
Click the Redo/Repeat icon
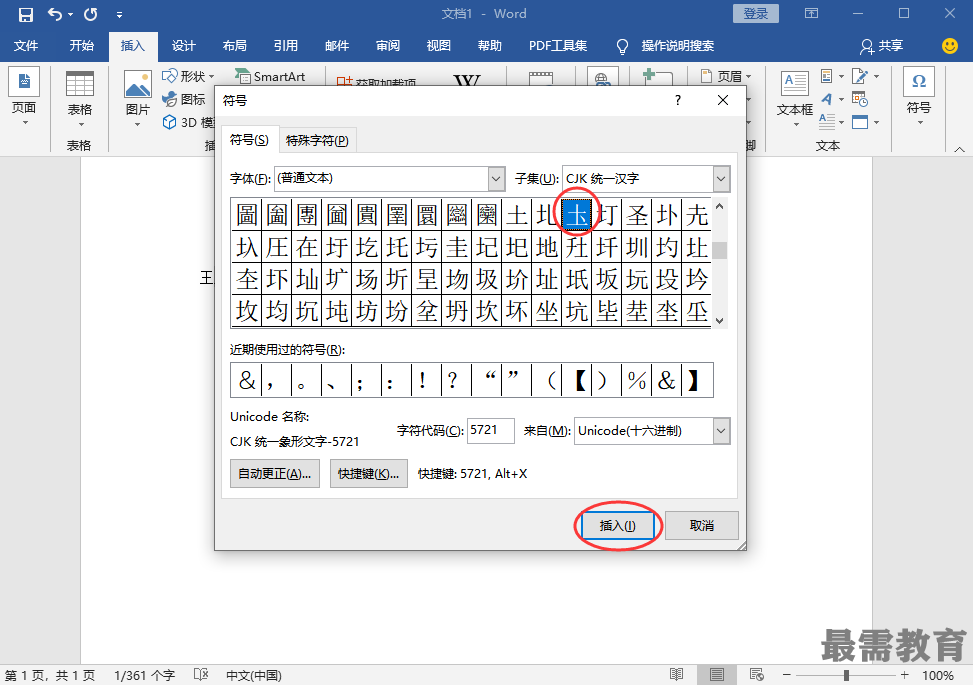tap(91, 14)
